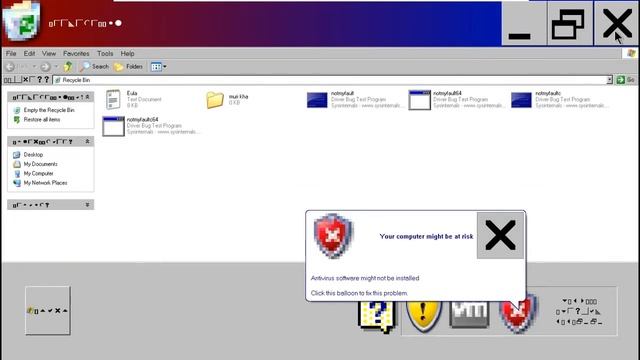Click Restore all items
The image size is (640, 360).
coord(42,120)
